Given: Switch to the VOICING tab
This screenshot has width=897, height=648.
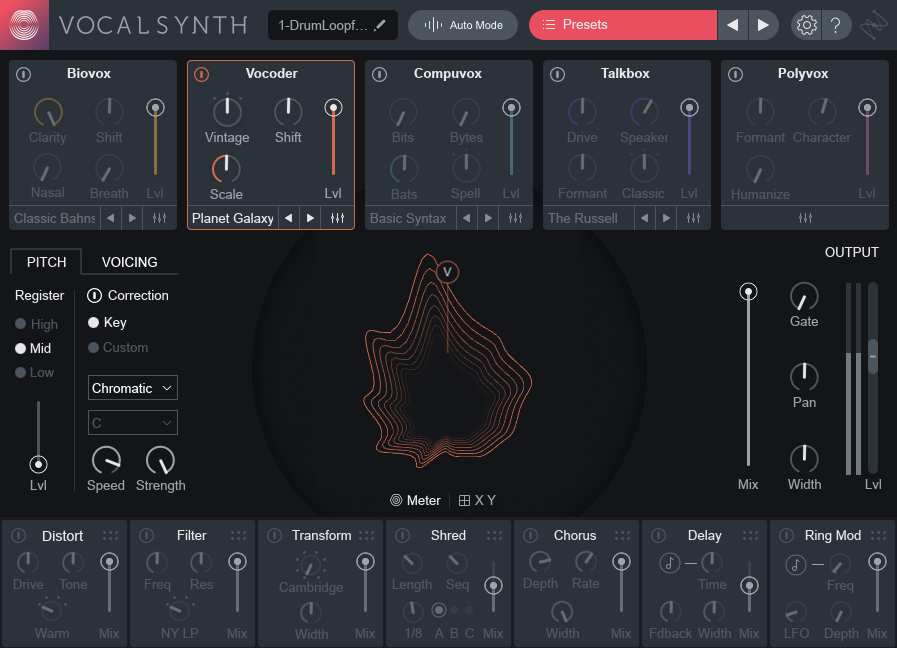Looking at the screenshot, I should point(129,262).
